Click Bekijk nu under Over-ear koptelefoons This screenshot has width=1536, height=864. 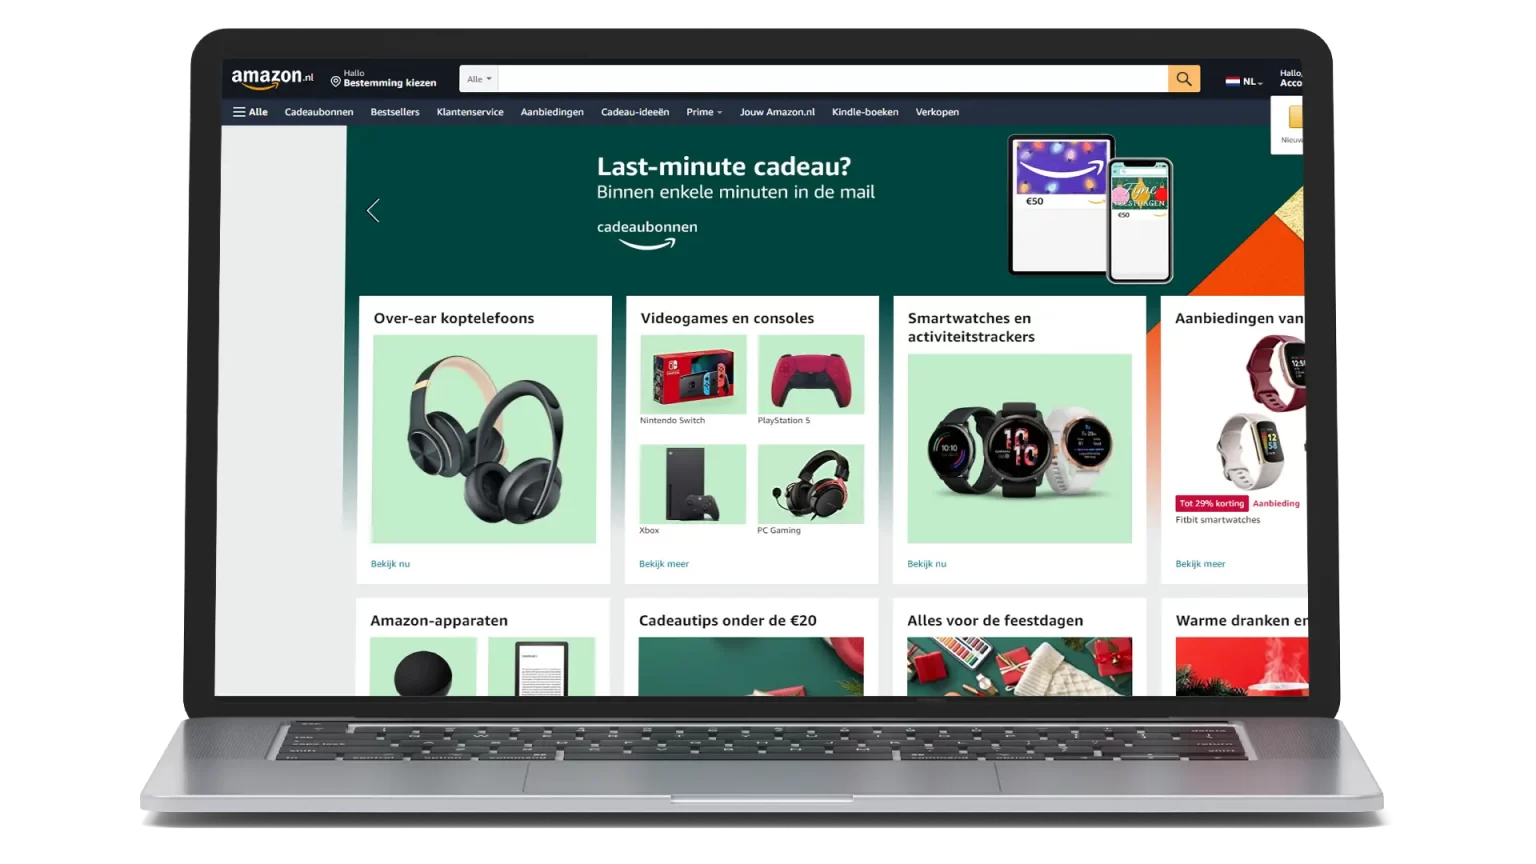click(x=390, y=564)
